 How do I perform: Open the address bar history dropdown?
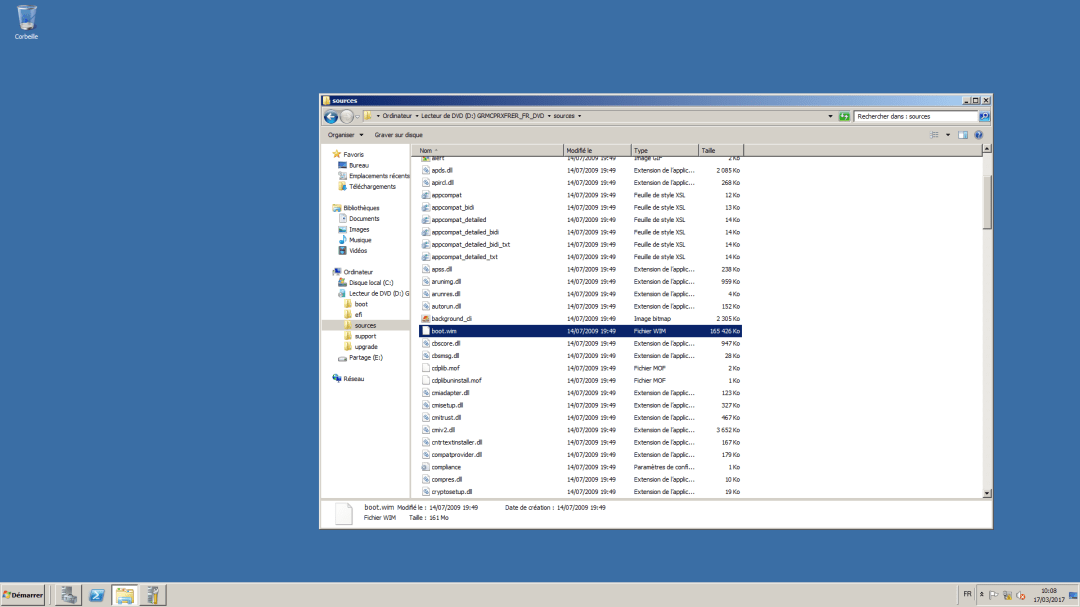coord(830,116)
